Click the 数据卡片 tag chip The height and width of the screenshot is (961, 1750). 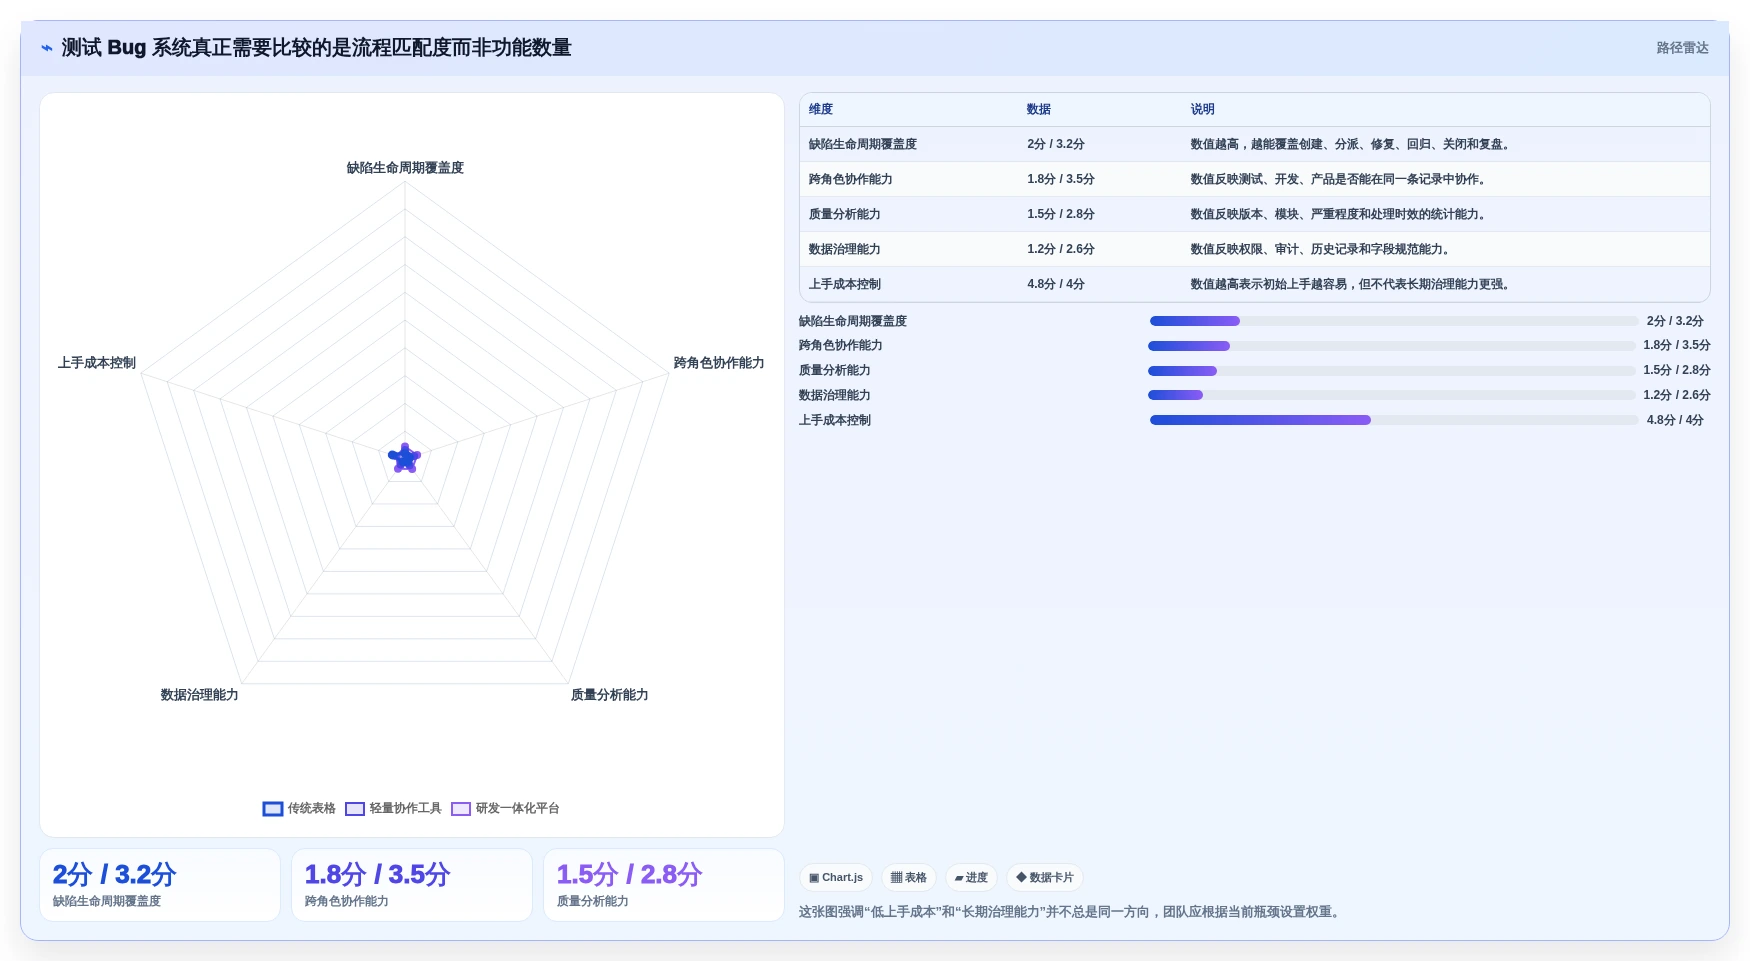click(x=1045, y=878)
